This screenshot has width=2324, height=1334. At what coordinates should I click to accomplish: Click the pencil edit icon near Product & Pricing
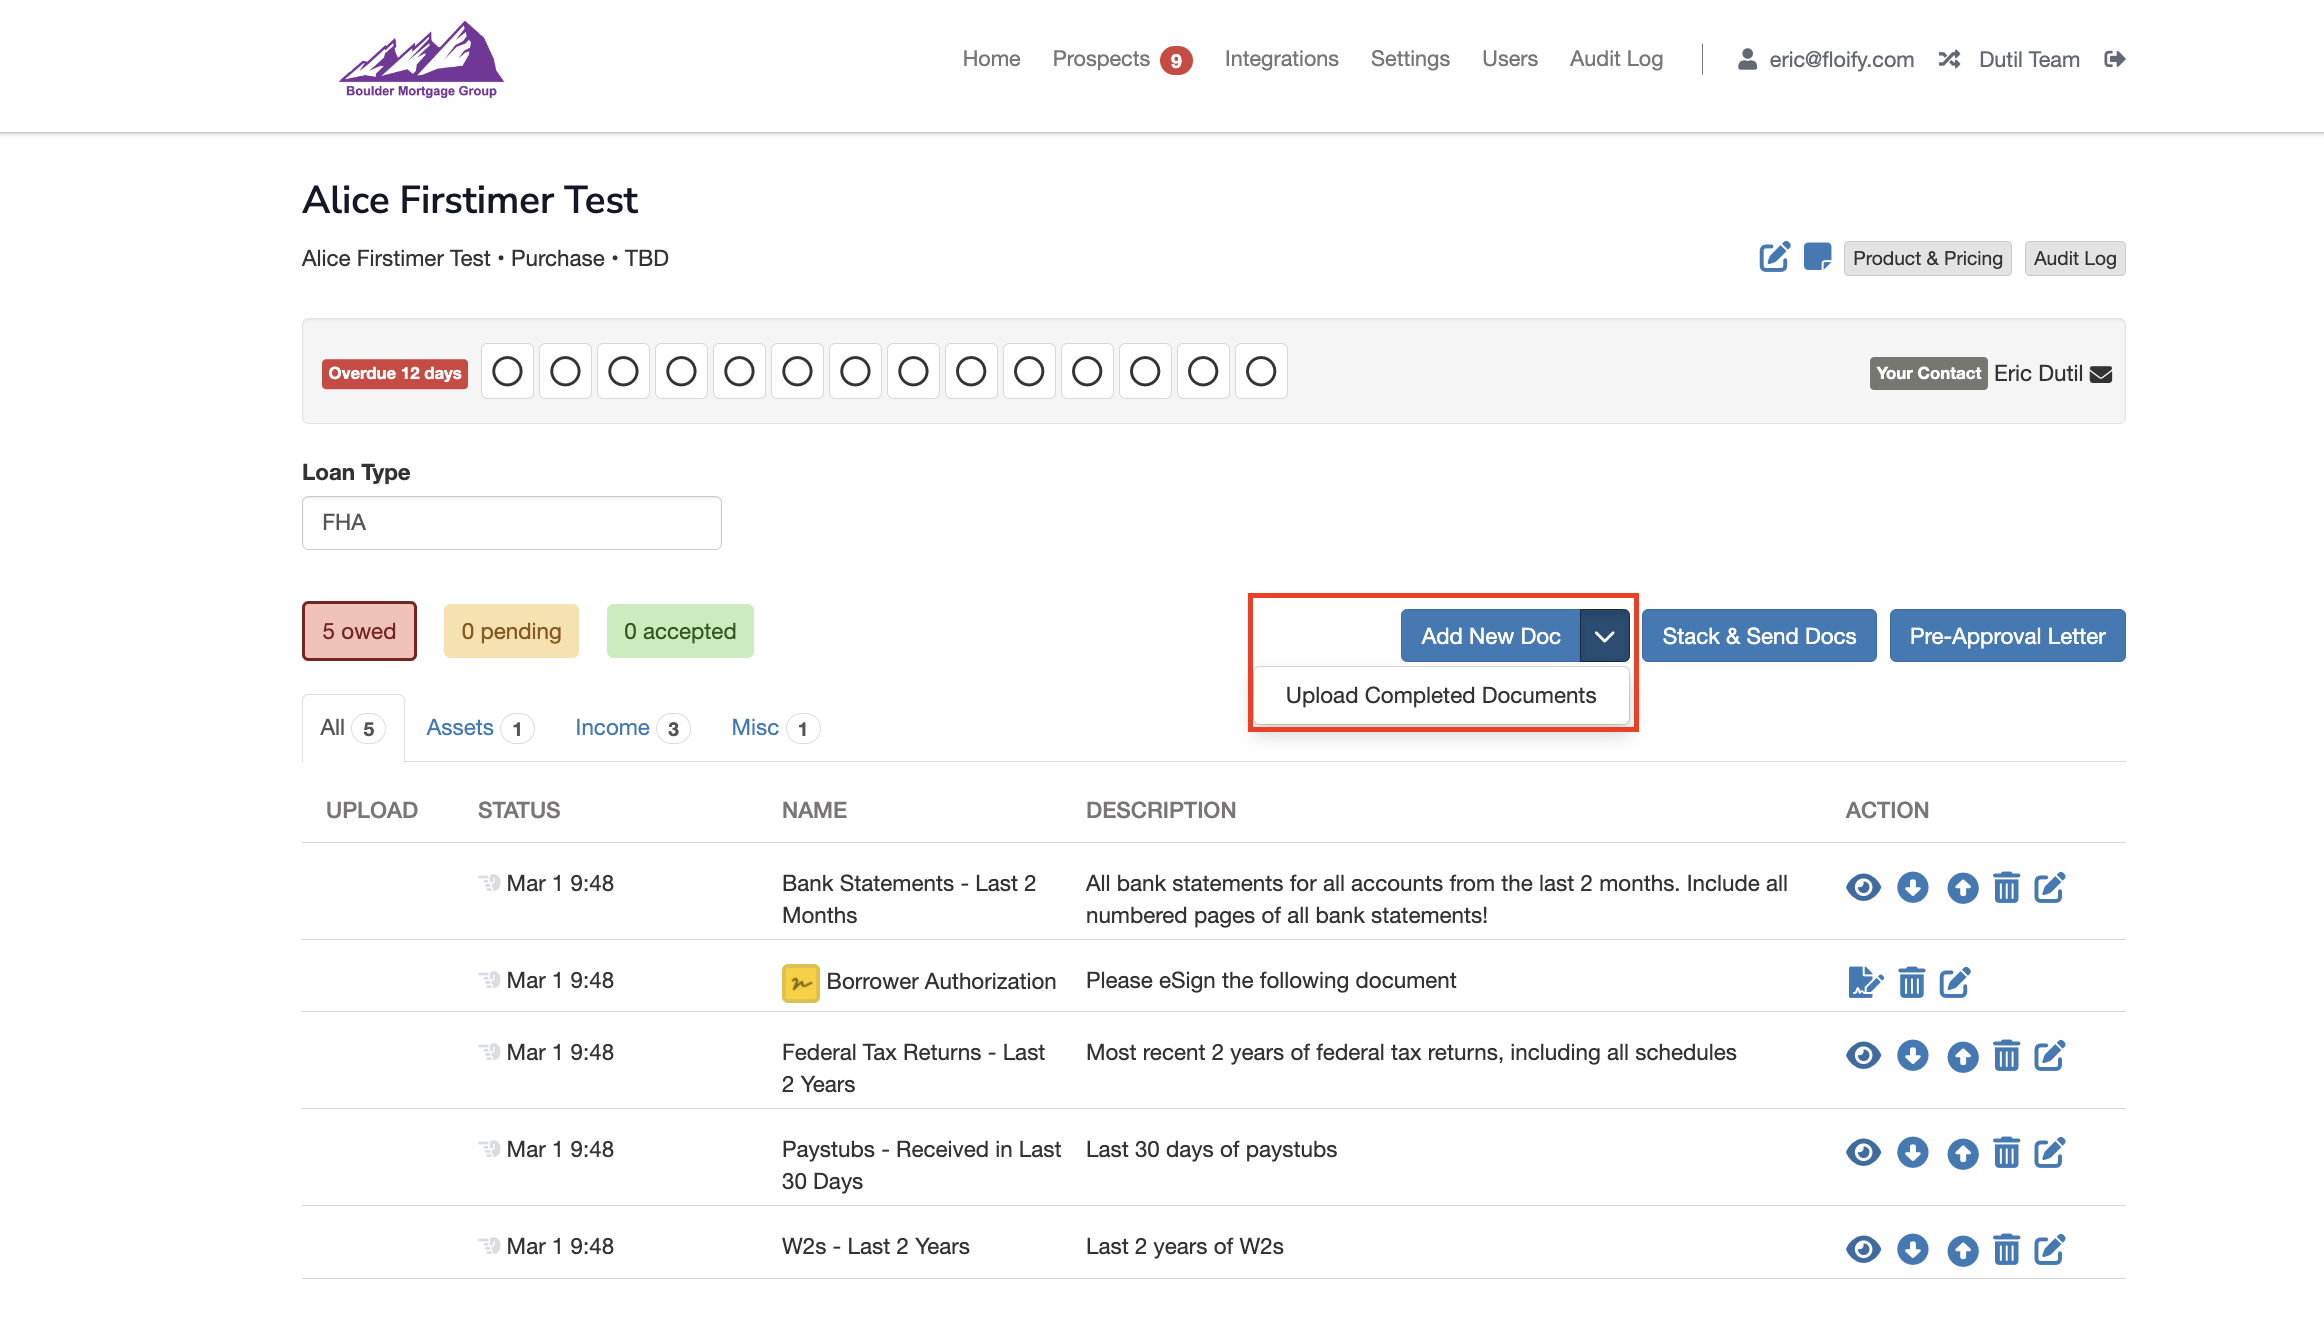[1773, 258]
